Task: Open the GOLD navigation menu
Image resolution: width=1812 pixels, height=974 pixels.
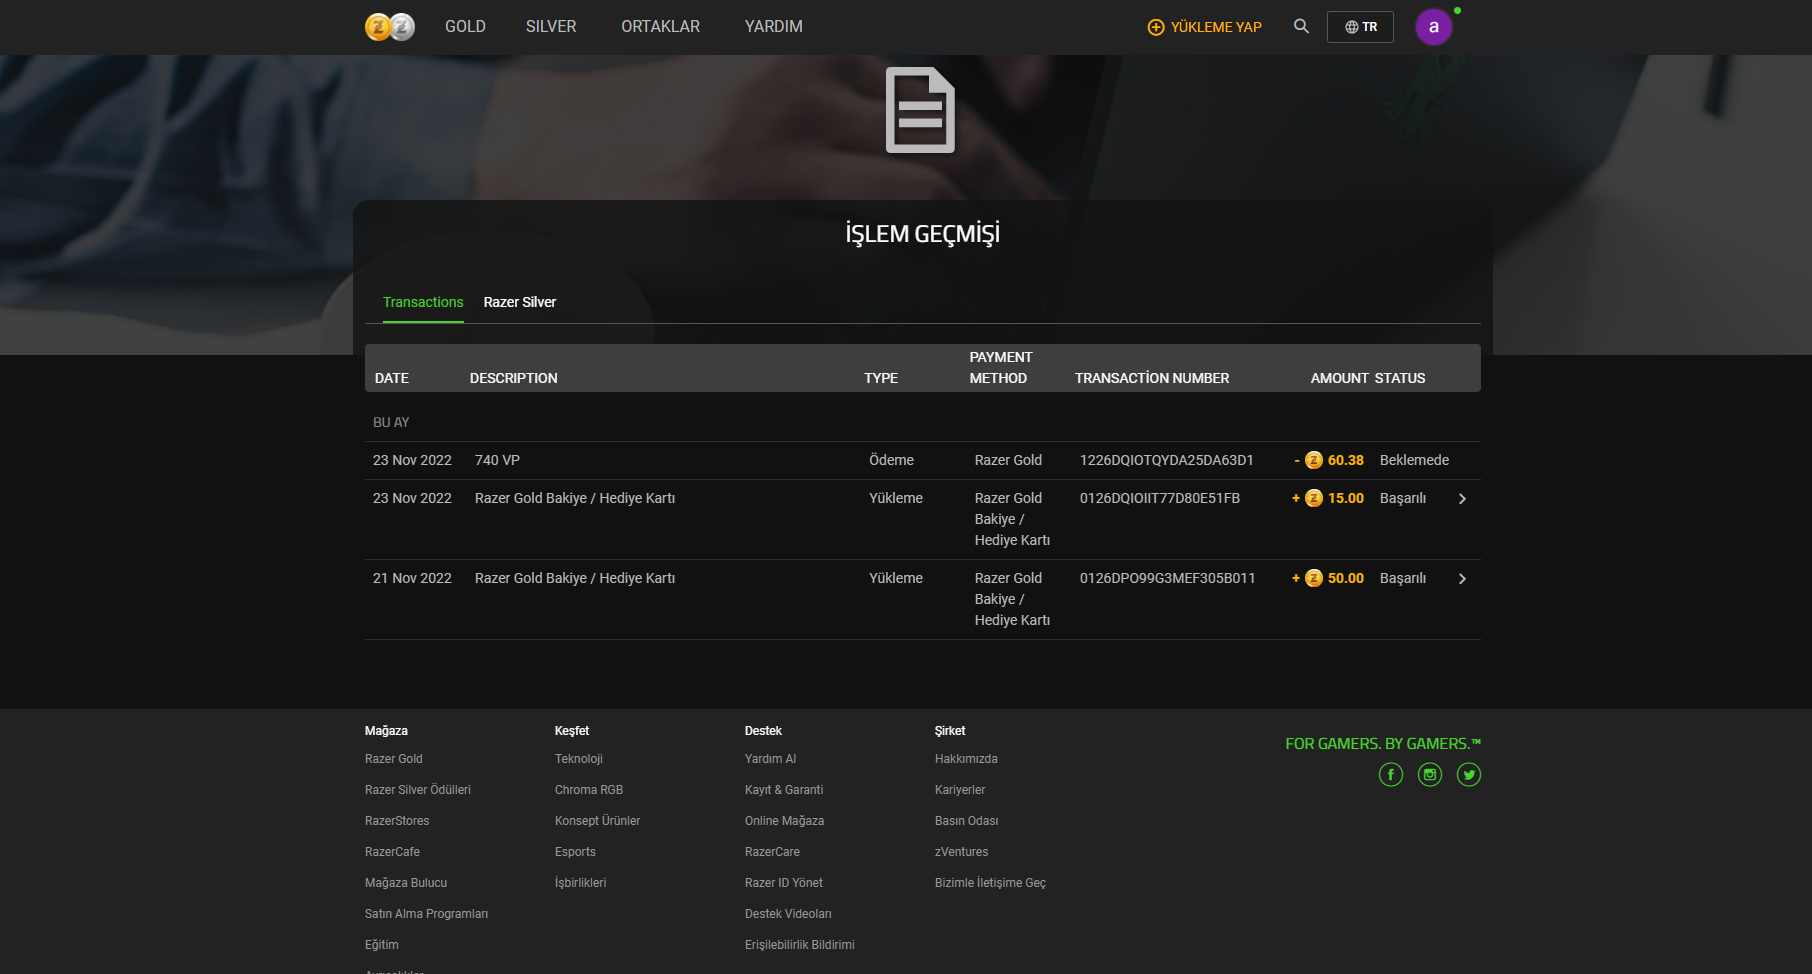Action: (465, 27)
